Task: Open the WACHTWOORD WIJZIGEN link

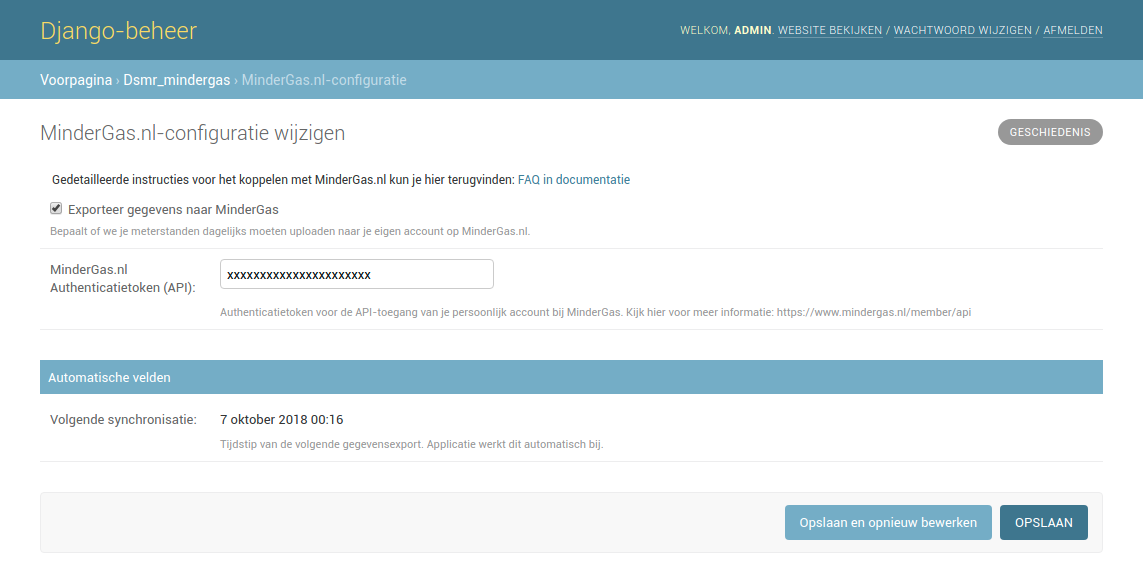Action: coord(962,30)
